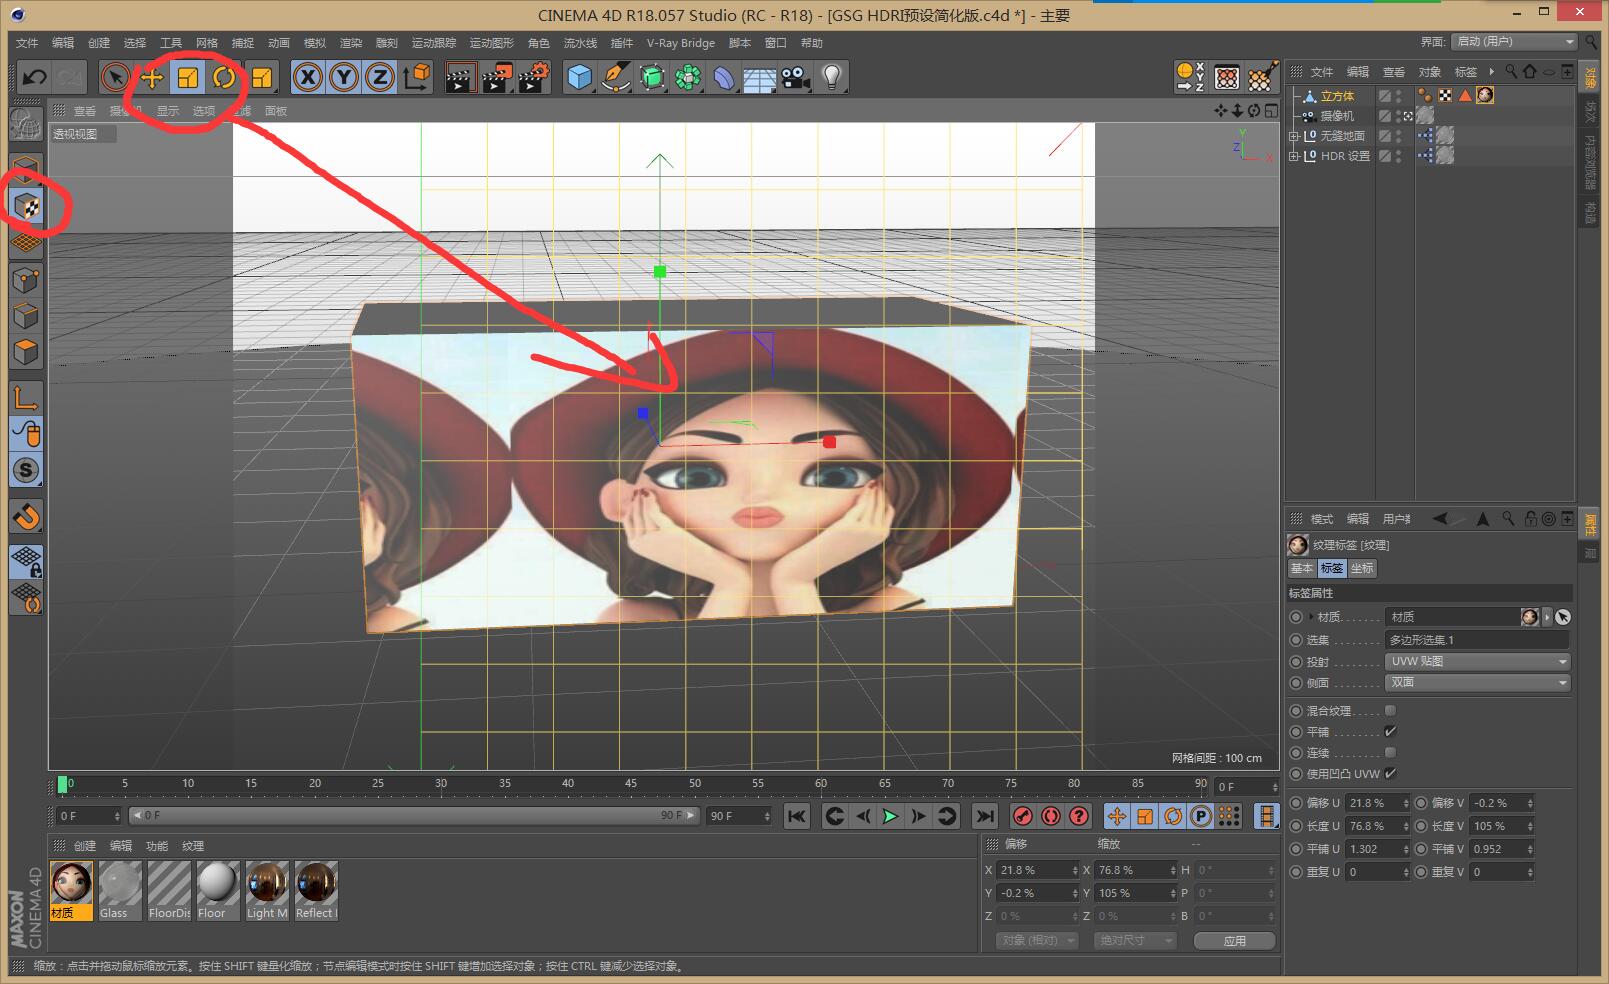Toggle Y axis lock
The width and height of the screenshot is (1609, 984).
pyautogui.click(x=344, y=77)
